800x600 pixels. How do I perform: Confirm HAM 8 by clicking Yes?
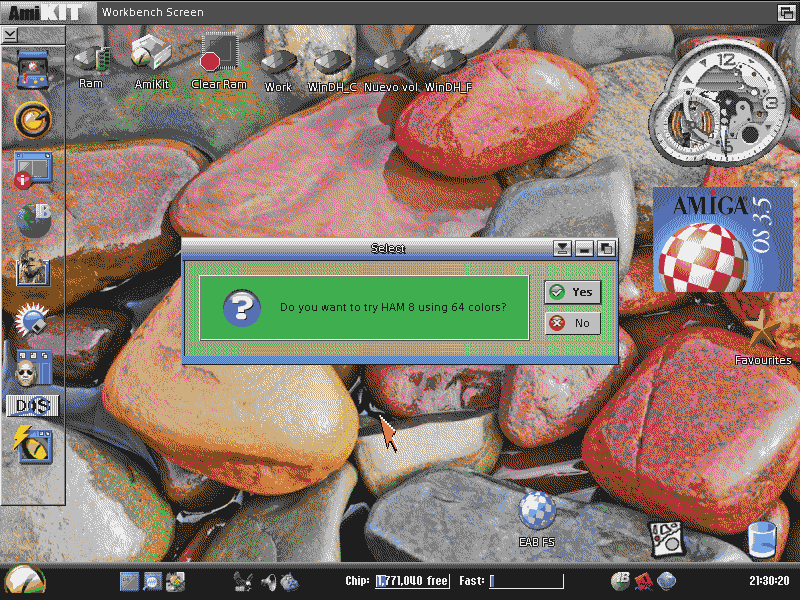[572, 292]
